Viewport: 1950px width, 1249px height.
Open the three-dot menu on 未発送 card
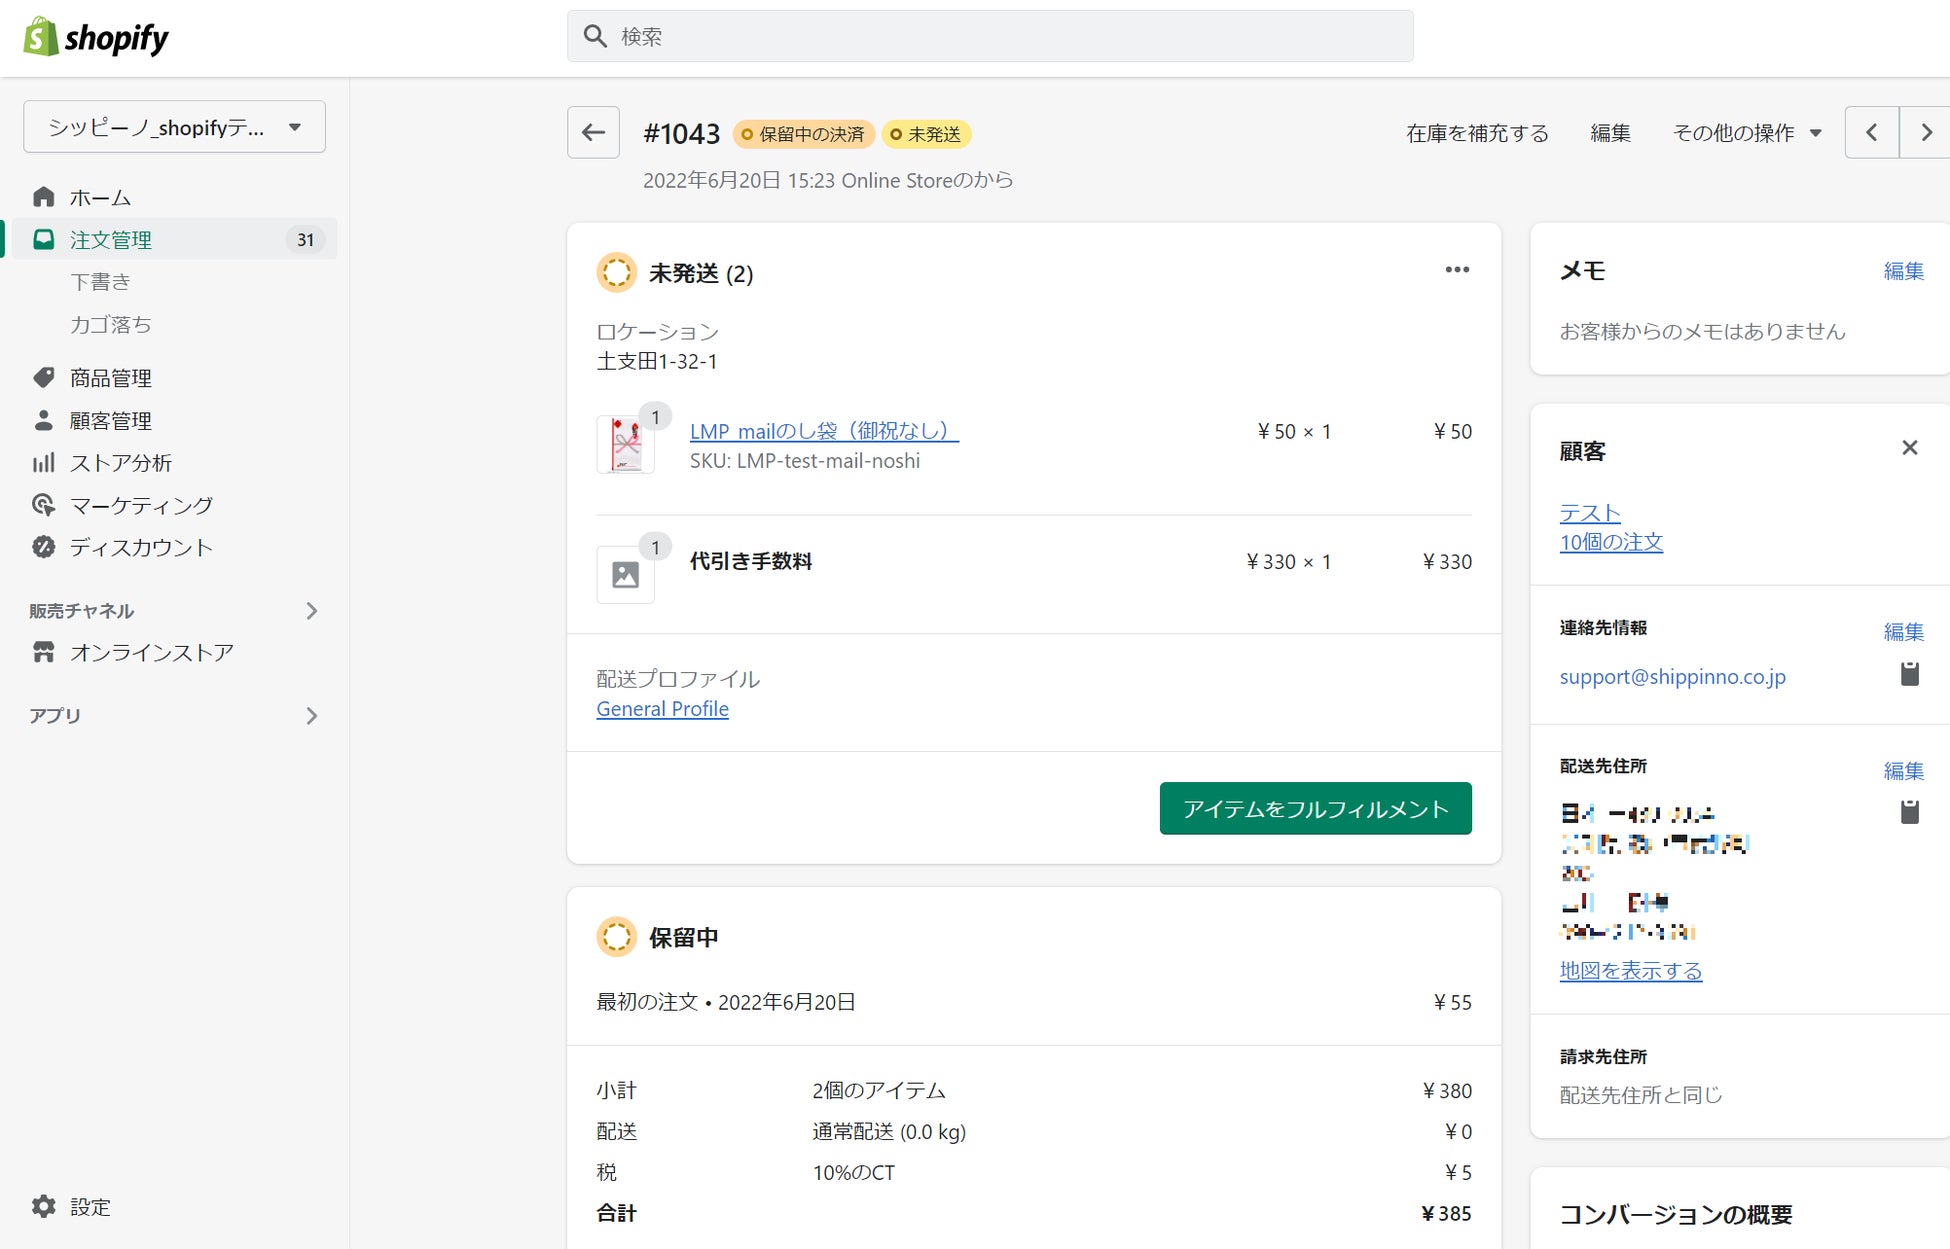1457,270
